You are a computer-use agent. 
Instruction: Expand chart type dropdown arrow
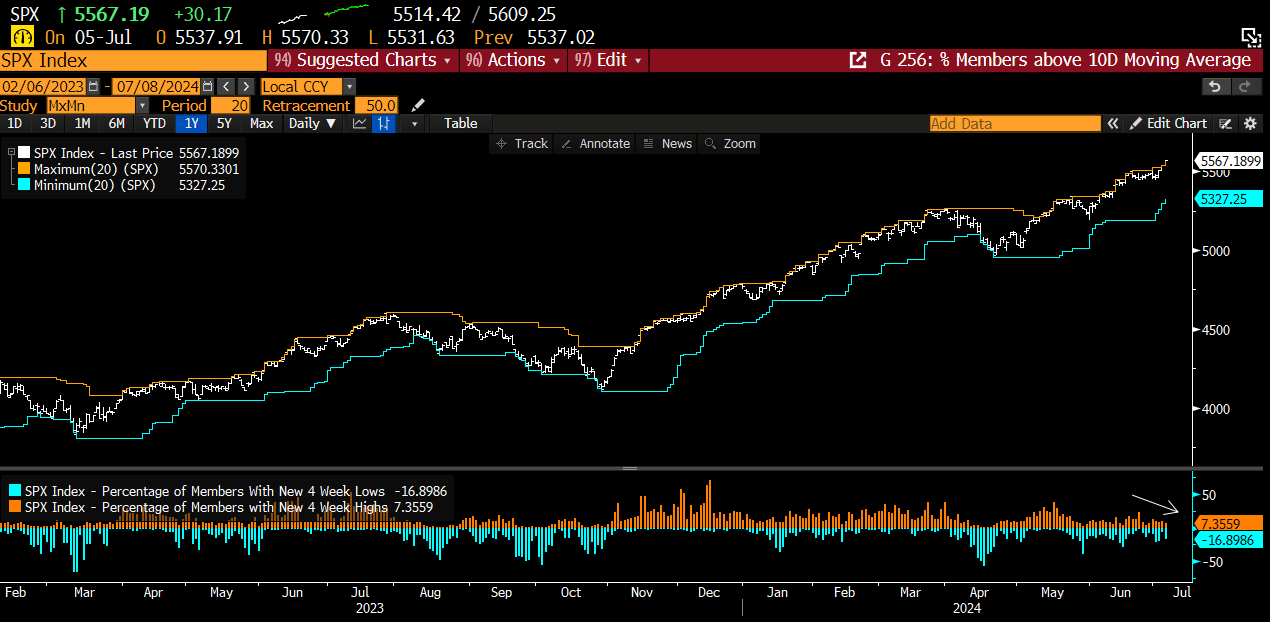[x=413, y=123]
